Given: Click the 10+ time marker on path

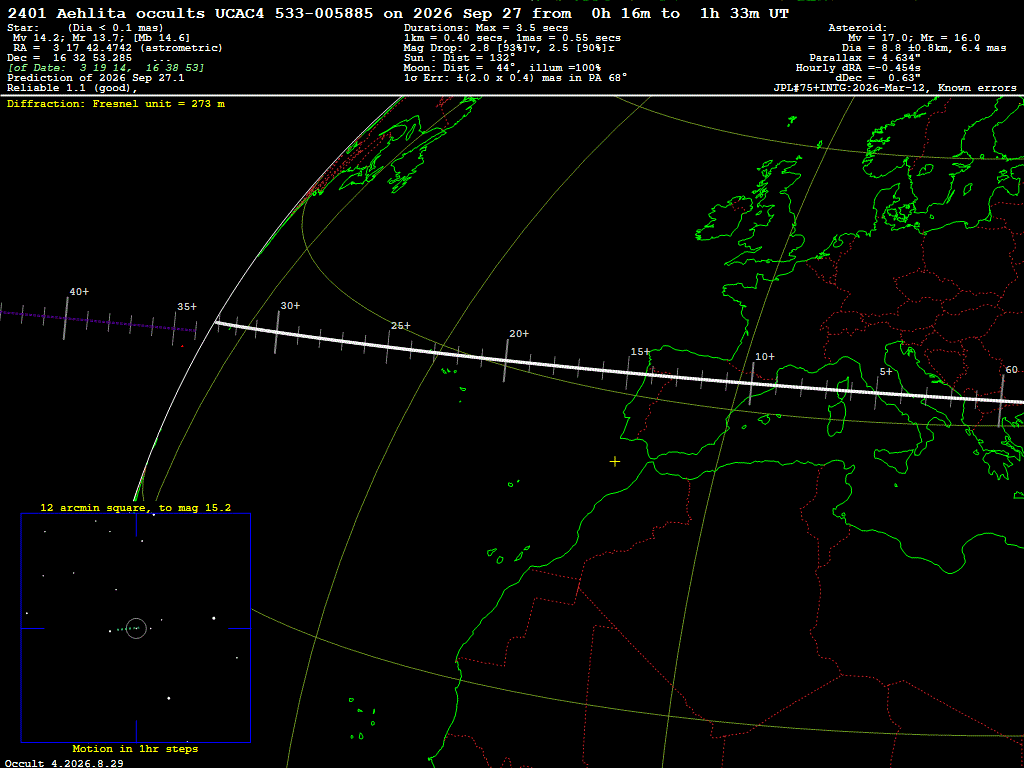Looking at the screenshot, I should click(765, 357).
